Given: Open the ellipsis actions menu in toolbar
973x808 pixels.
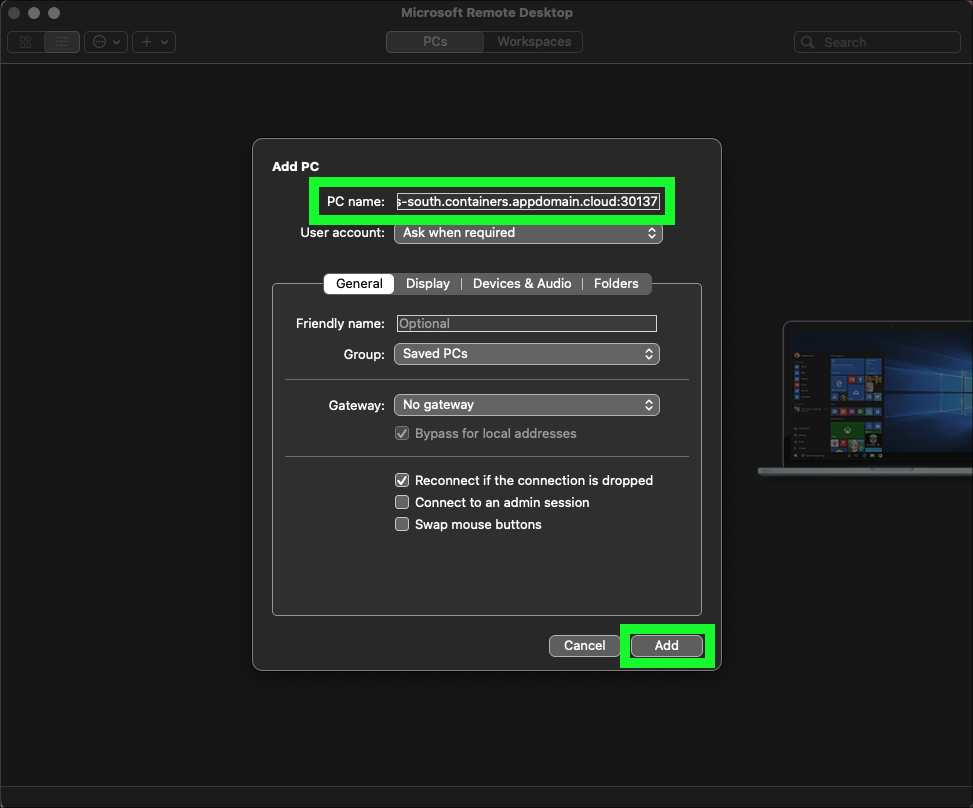Looking at the screenshot, I should click(105, 42).
